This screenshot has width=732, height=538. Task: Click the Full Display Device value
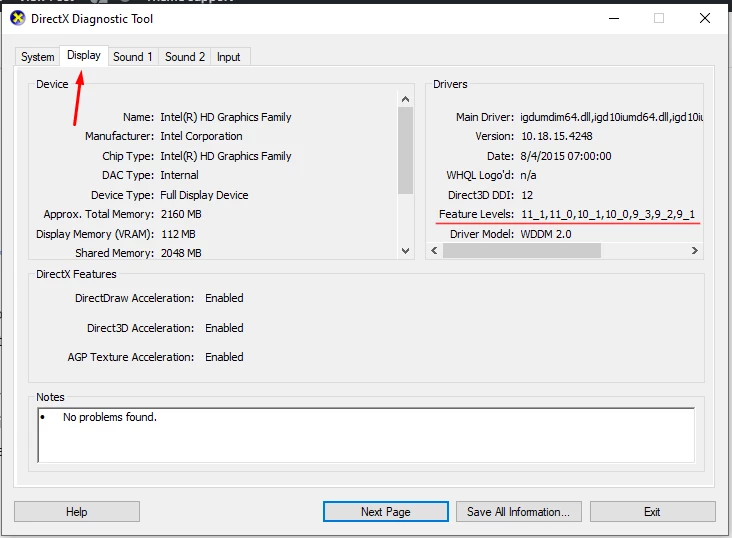point(204,195)
